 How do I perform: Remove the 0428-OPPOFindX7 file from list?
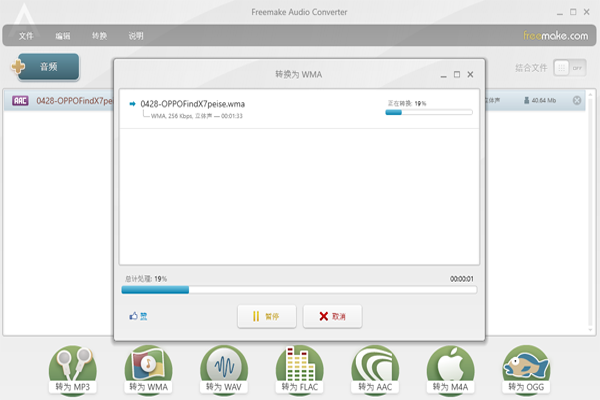[x=577, y=100]
